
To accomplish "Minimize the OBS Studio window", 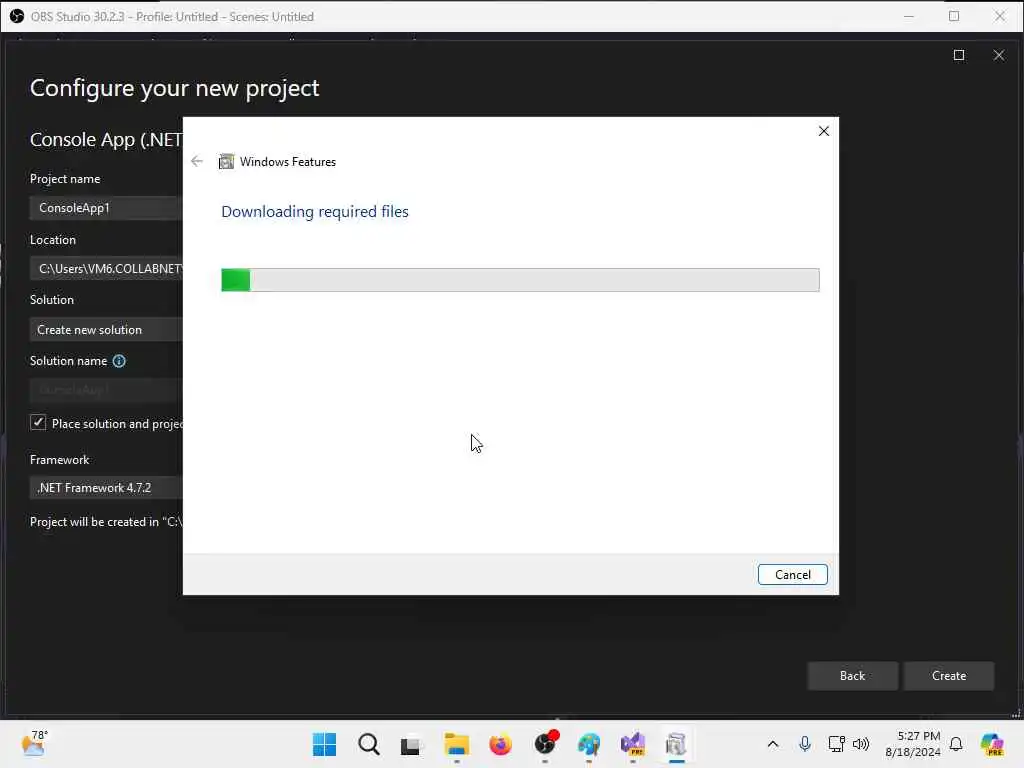I will tap(908, 16).
